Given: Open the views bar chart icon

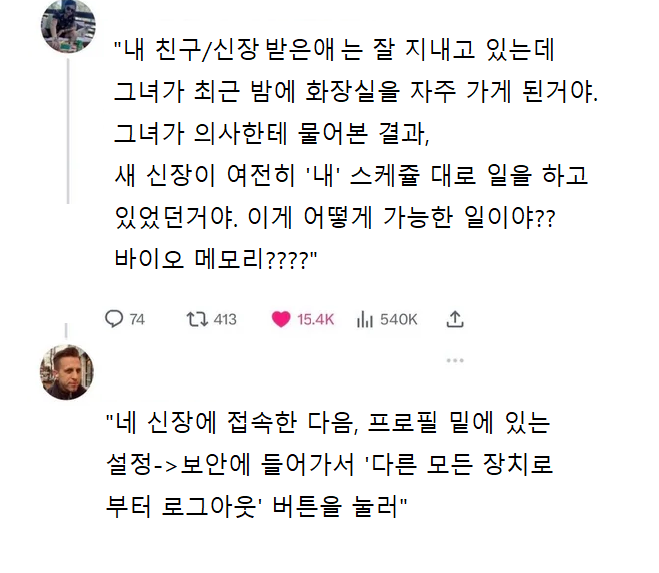Looking at the screenshot, I should click(x=365, y=319).
